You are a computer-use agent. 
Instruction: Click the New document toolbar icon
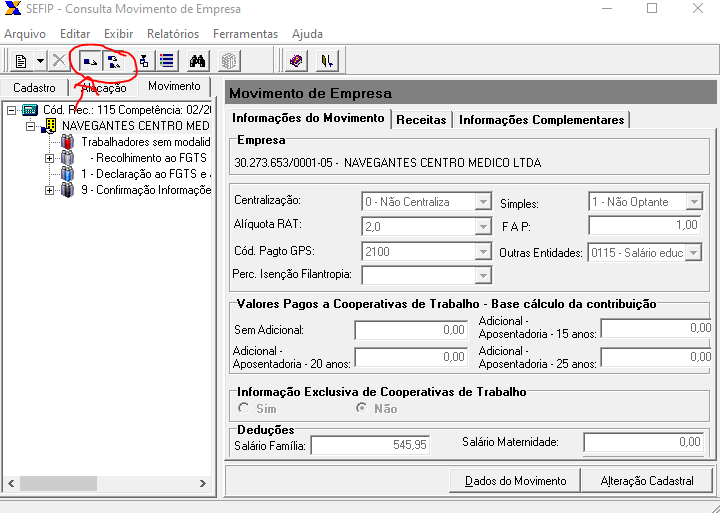[21, 61]
